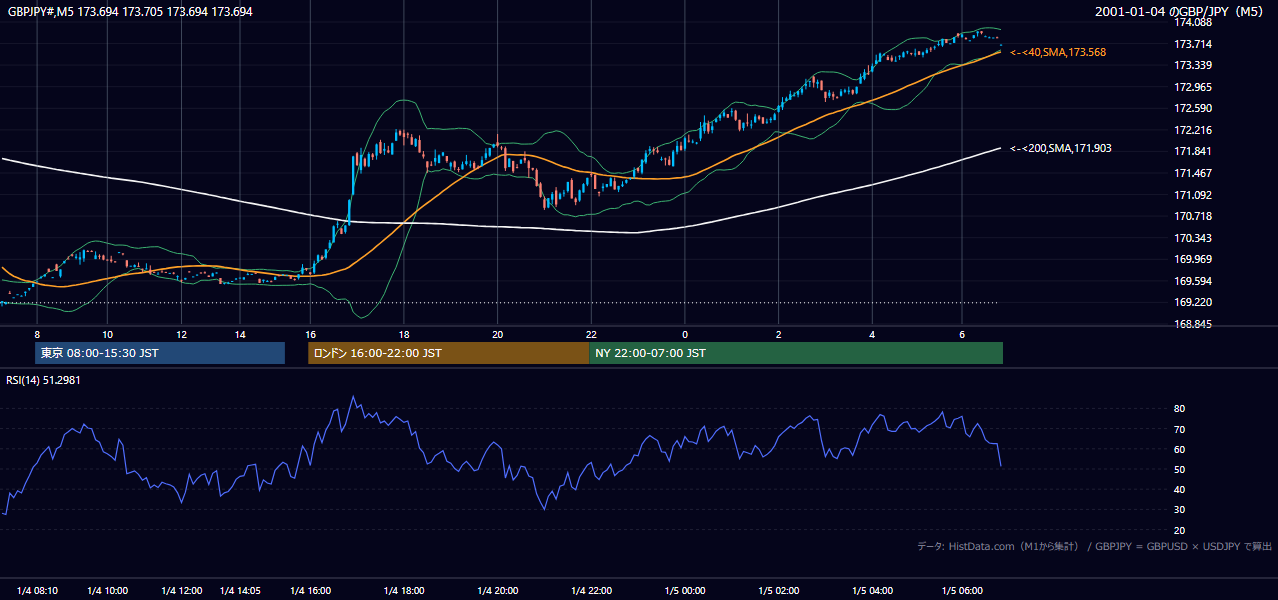
Task: Click the time label 1/4 16:00
Action: (x=310, y=591)
